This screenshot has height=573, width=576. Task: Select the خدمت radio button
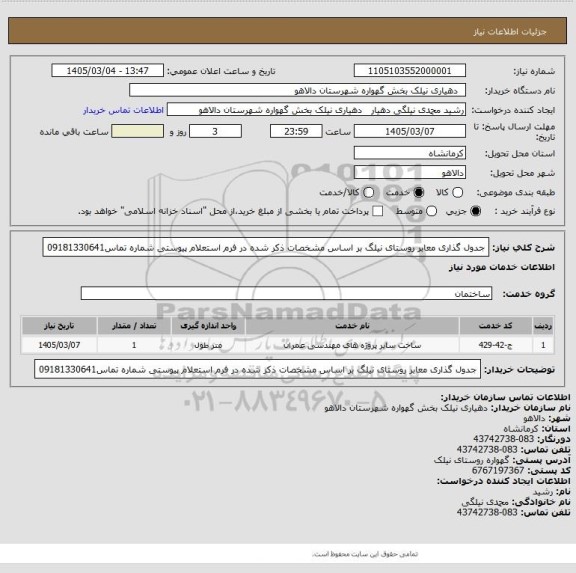pos(418,192)
